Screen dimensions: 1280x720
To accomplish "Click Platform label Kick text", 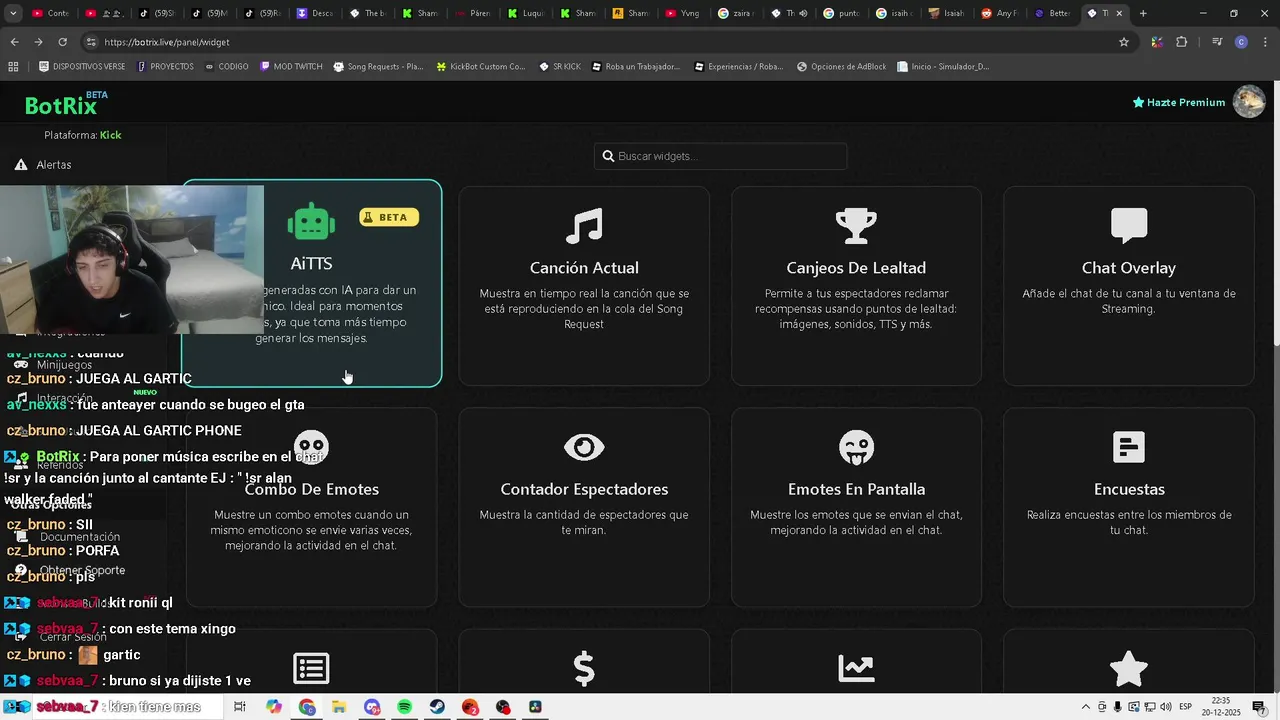I will pos(110,135).
